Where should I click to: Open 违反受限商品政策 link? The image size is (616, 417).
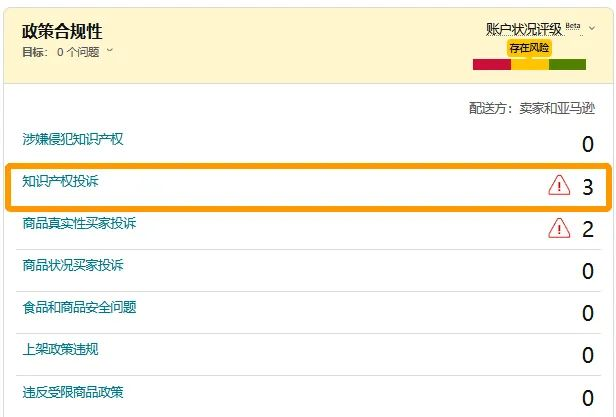click(x=73, y=392)
